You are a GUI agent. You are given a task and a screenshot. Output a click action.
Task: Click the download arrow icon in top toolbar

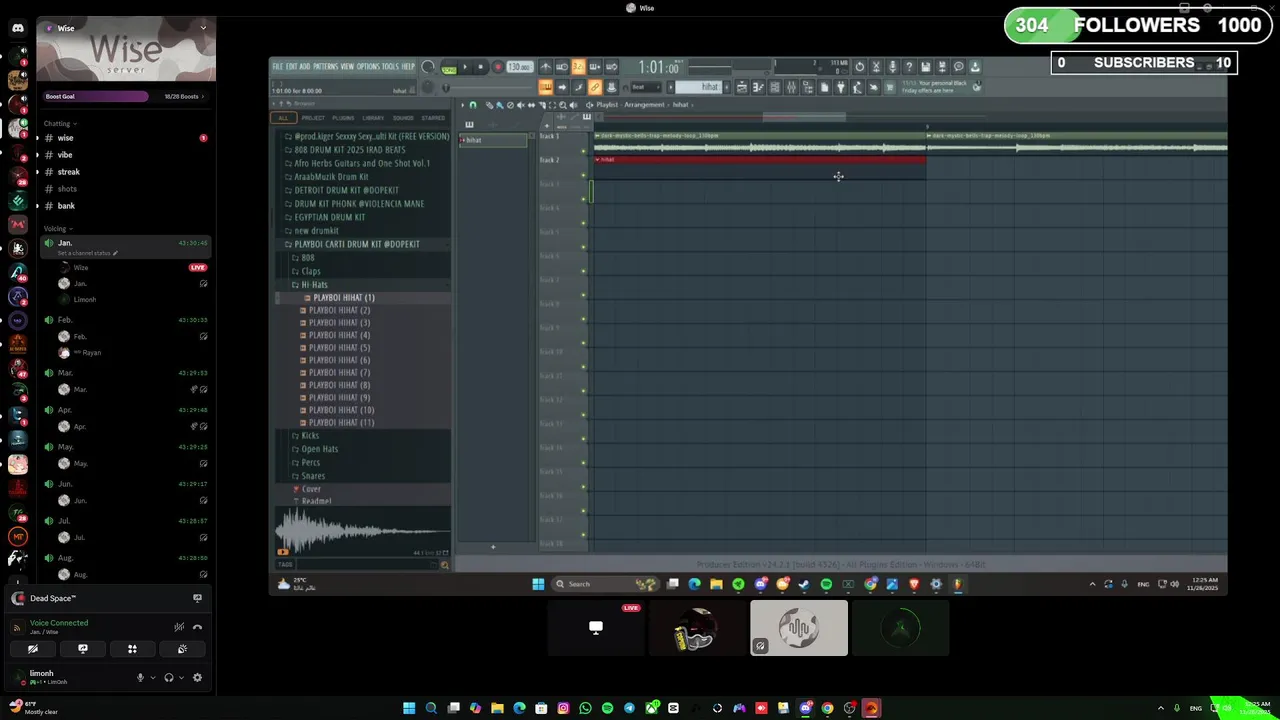(x=974, y=67)
